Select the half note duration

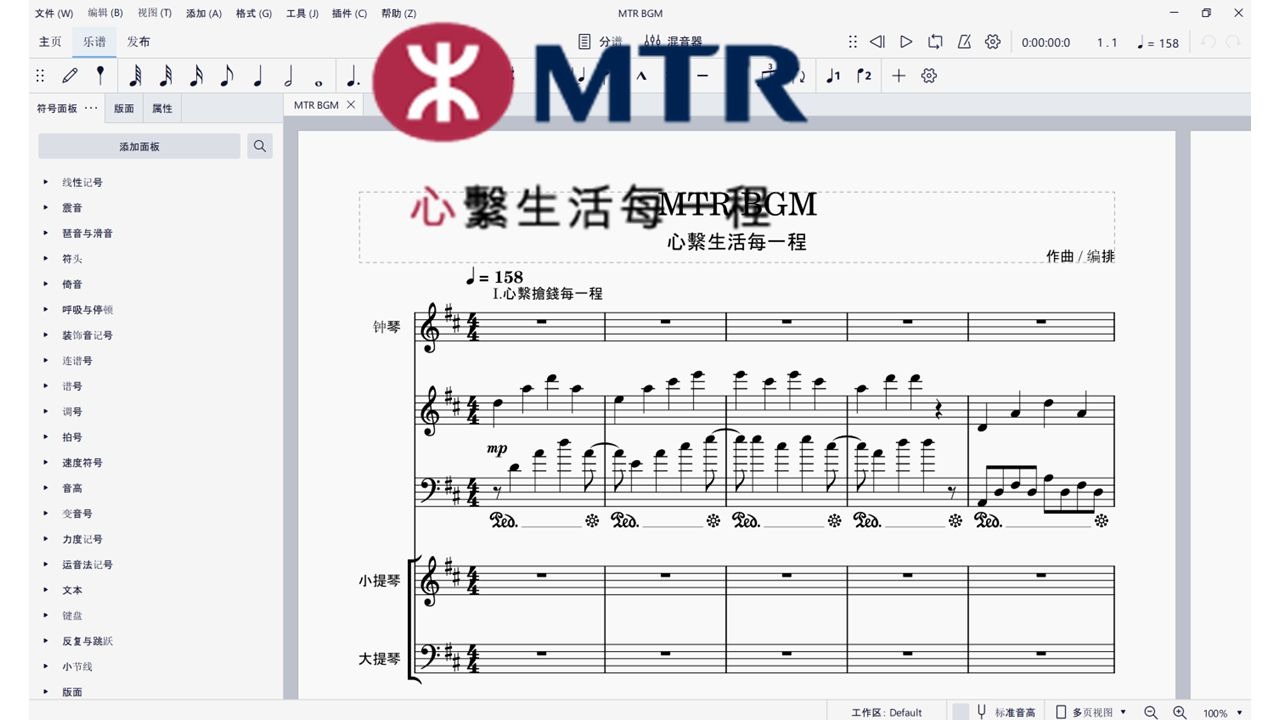[288, 76]
